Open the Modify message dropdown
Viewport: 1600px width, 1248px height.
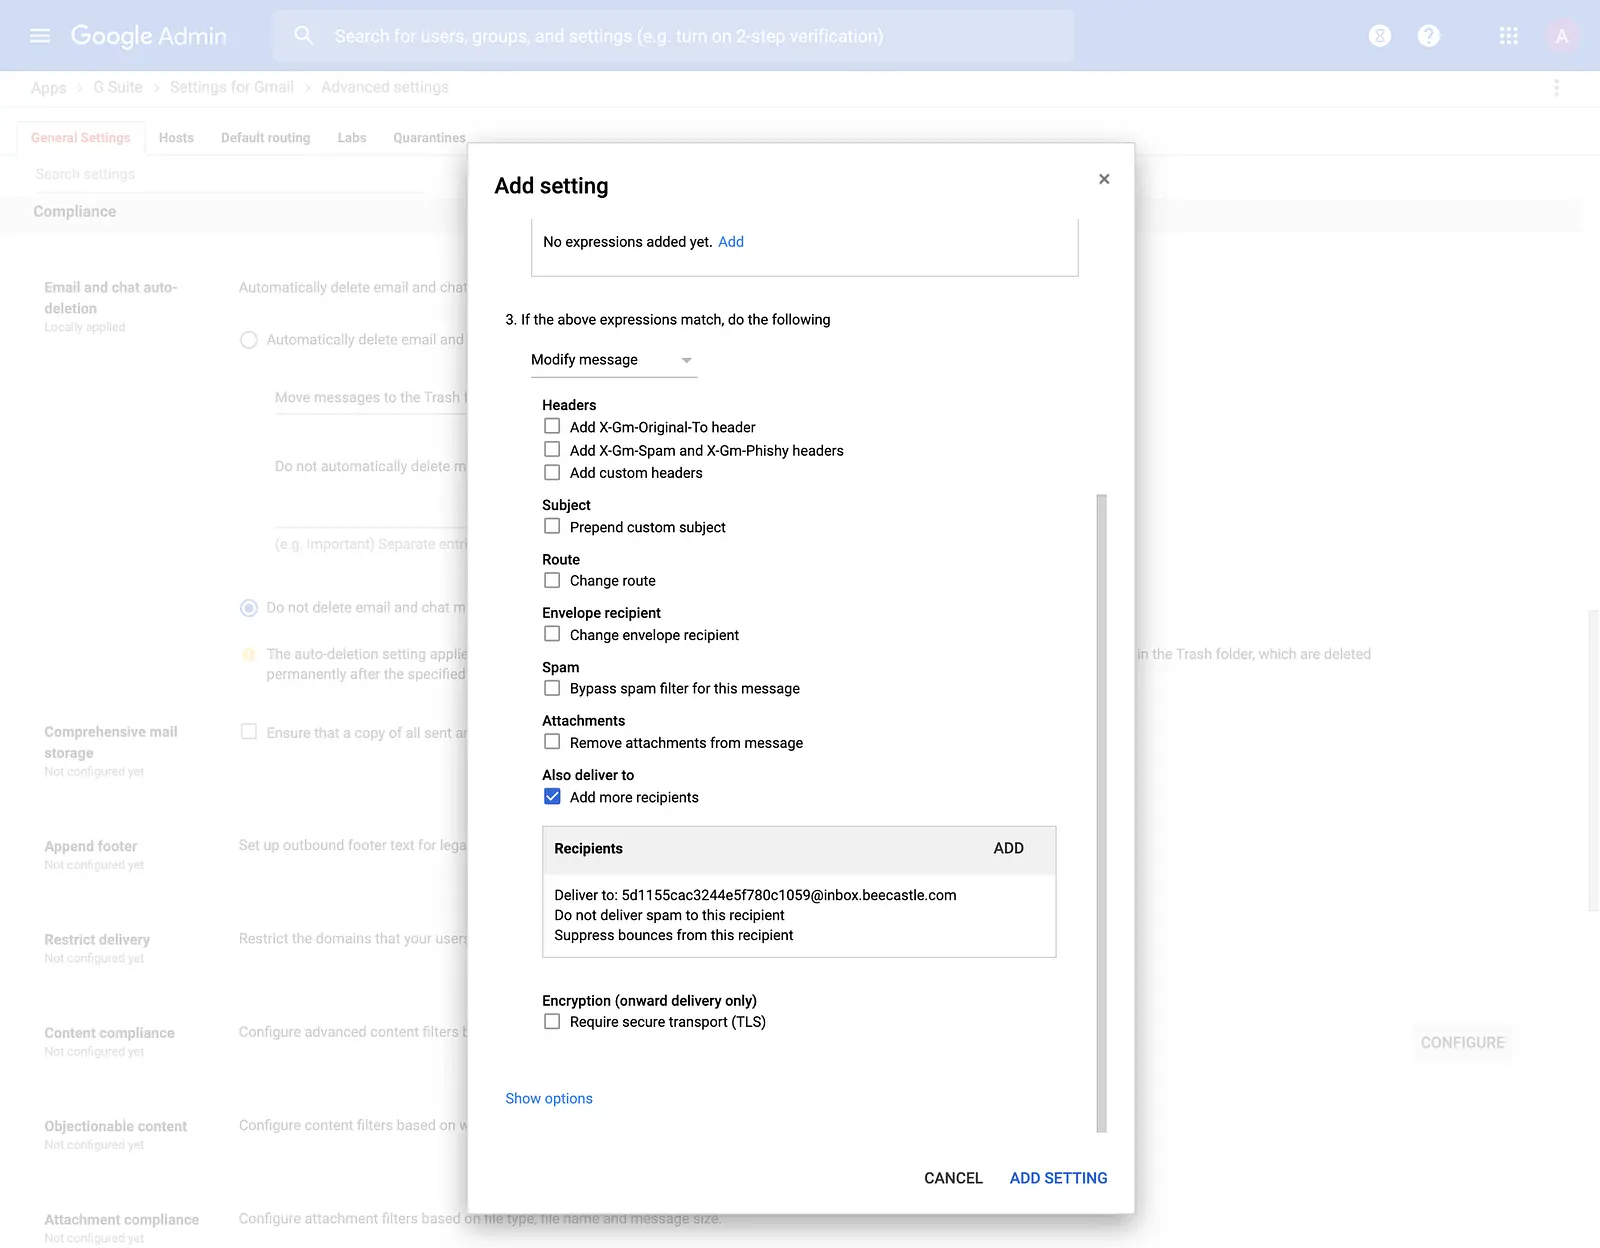coord(613,360)
